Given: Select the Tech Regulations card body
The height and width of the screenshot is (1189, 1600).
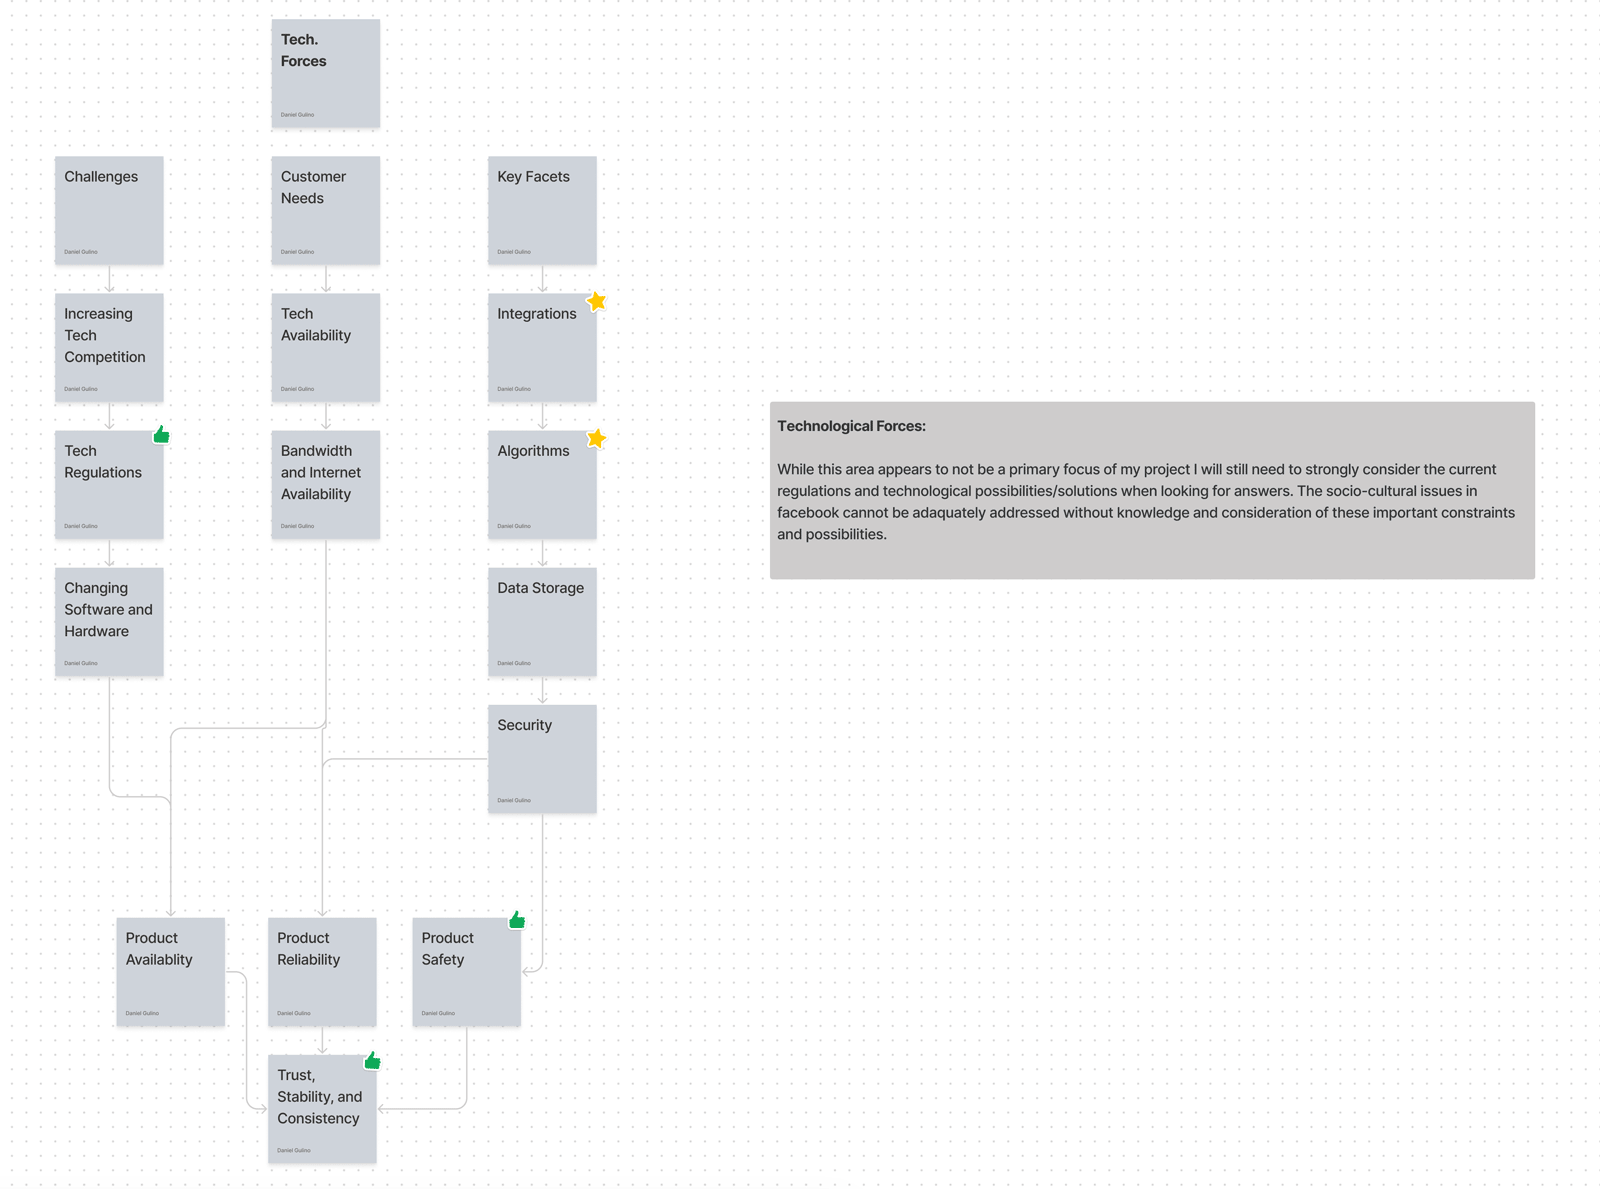Looking at the screenshot, I should (109, 485).
